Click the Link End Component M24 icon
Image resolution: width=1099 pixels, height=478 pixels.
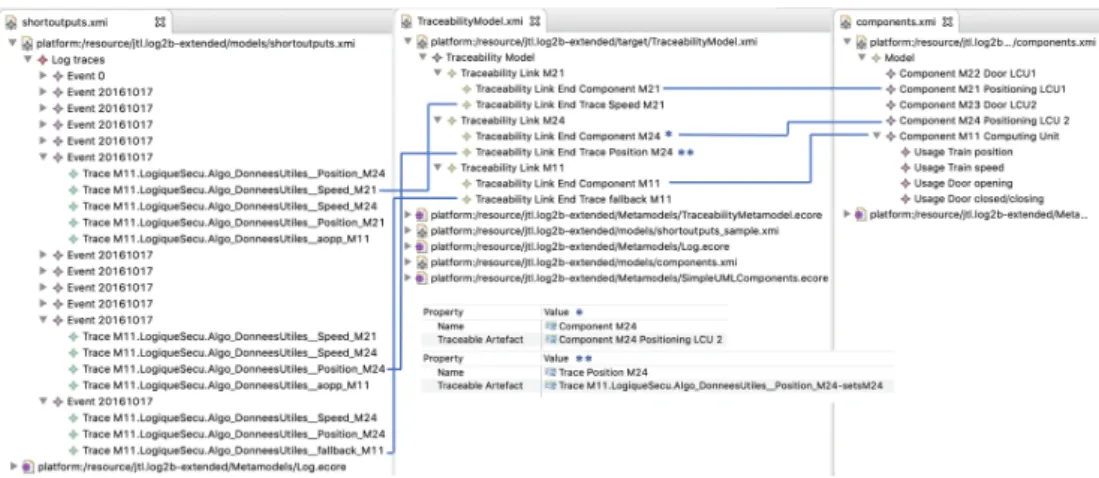point(467,136)
